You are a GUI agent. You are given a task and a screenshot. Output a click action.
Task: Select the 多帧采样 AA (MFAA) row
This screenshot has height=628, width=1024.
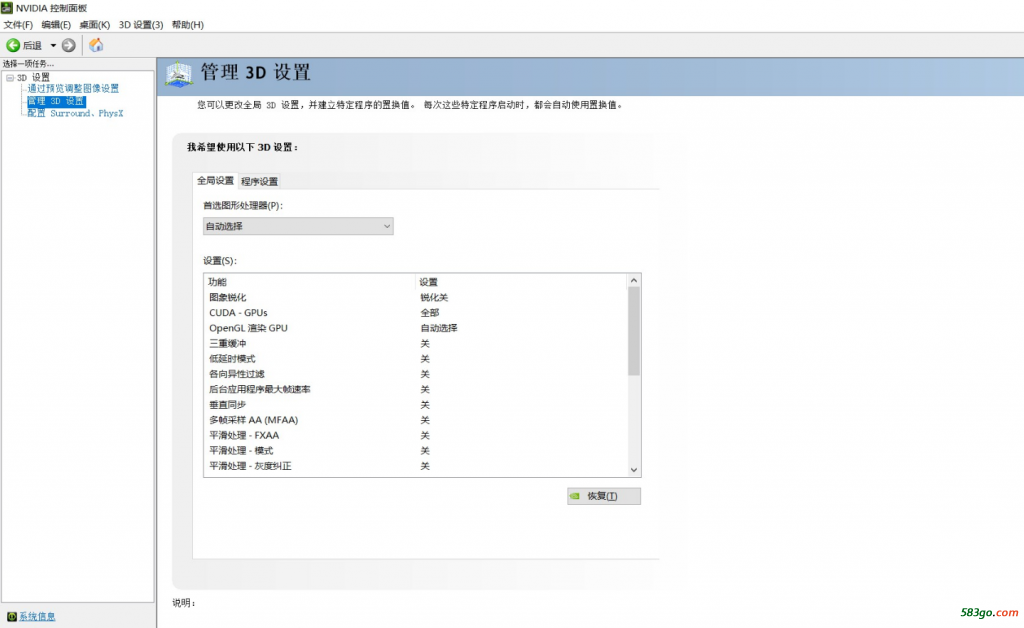click(415, 420)
